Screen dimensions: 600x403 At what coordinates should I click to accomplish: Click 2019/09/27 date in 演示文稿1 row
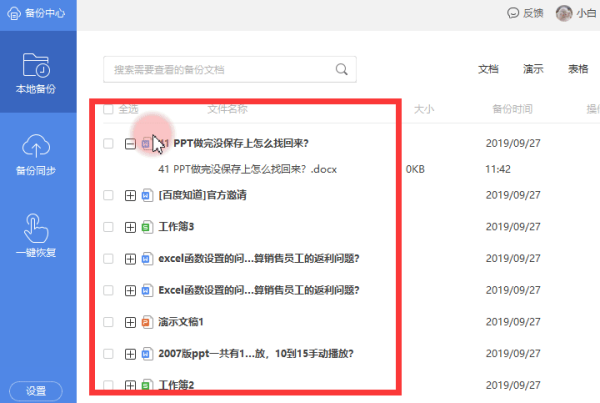(x=513, y=322)
